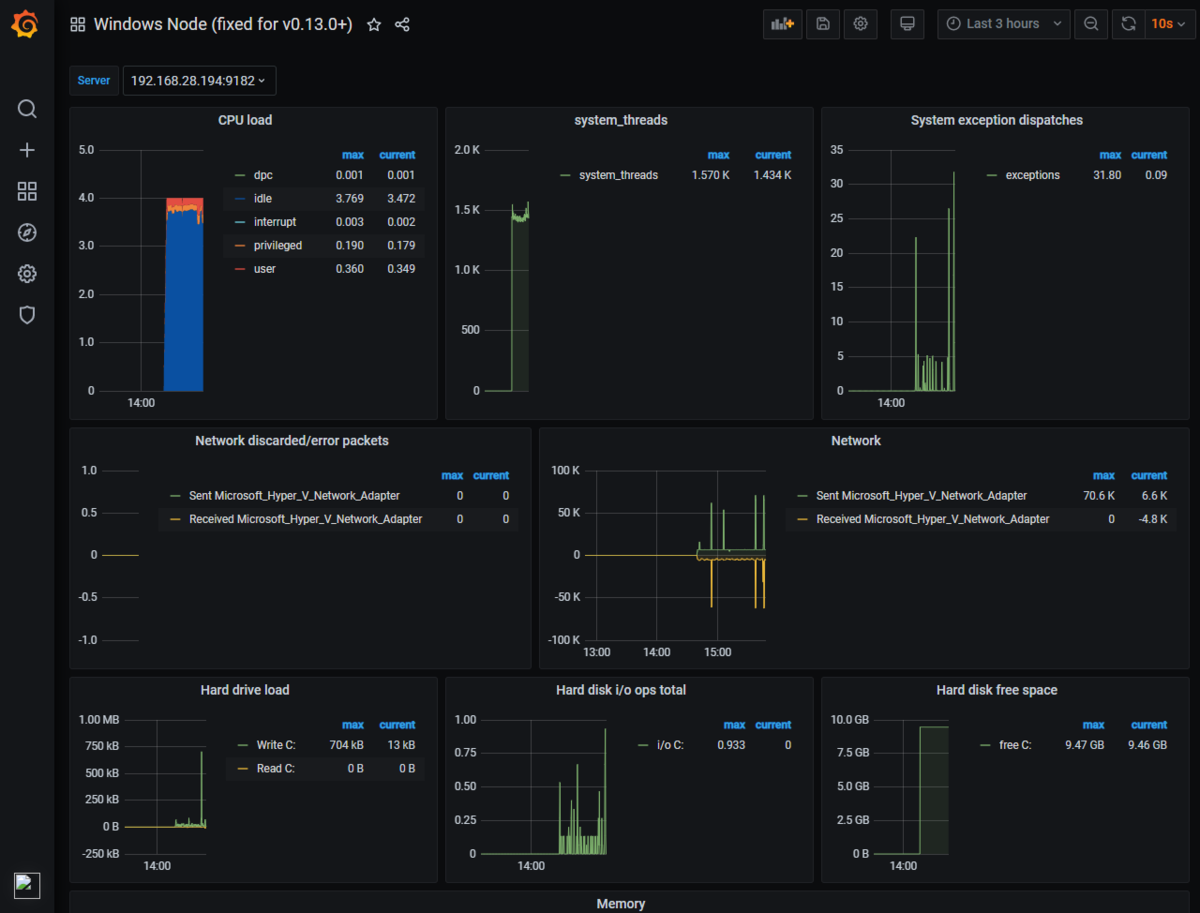
Task: Open the 10s refresh interval dropdown
Action: 1167,24
